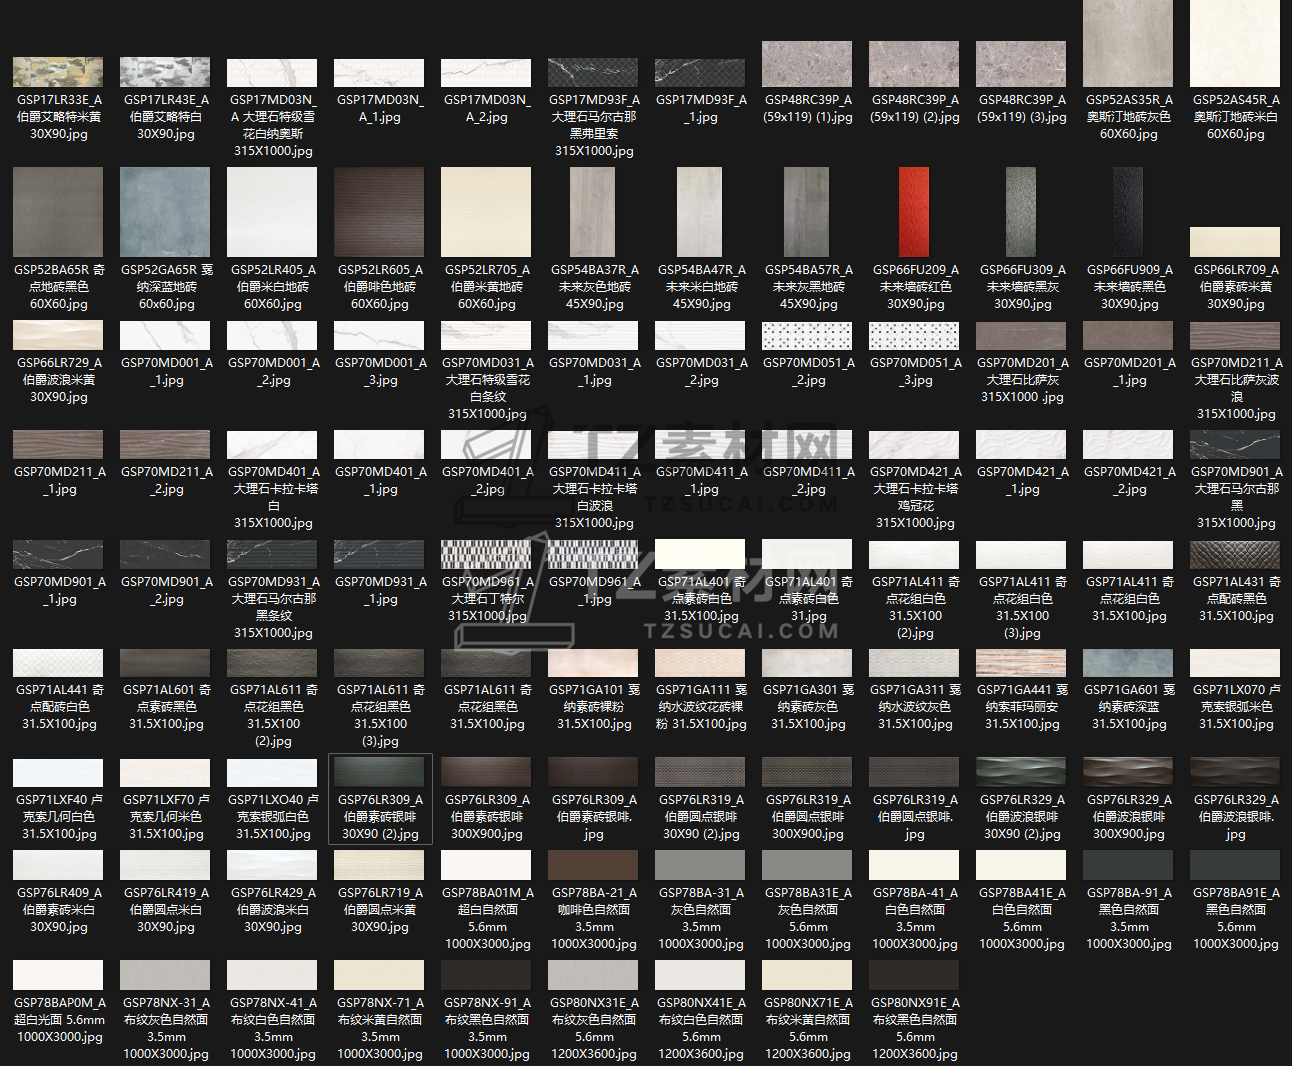Click the file name GSP70MD001_A_3.jpg

point(381,371)
